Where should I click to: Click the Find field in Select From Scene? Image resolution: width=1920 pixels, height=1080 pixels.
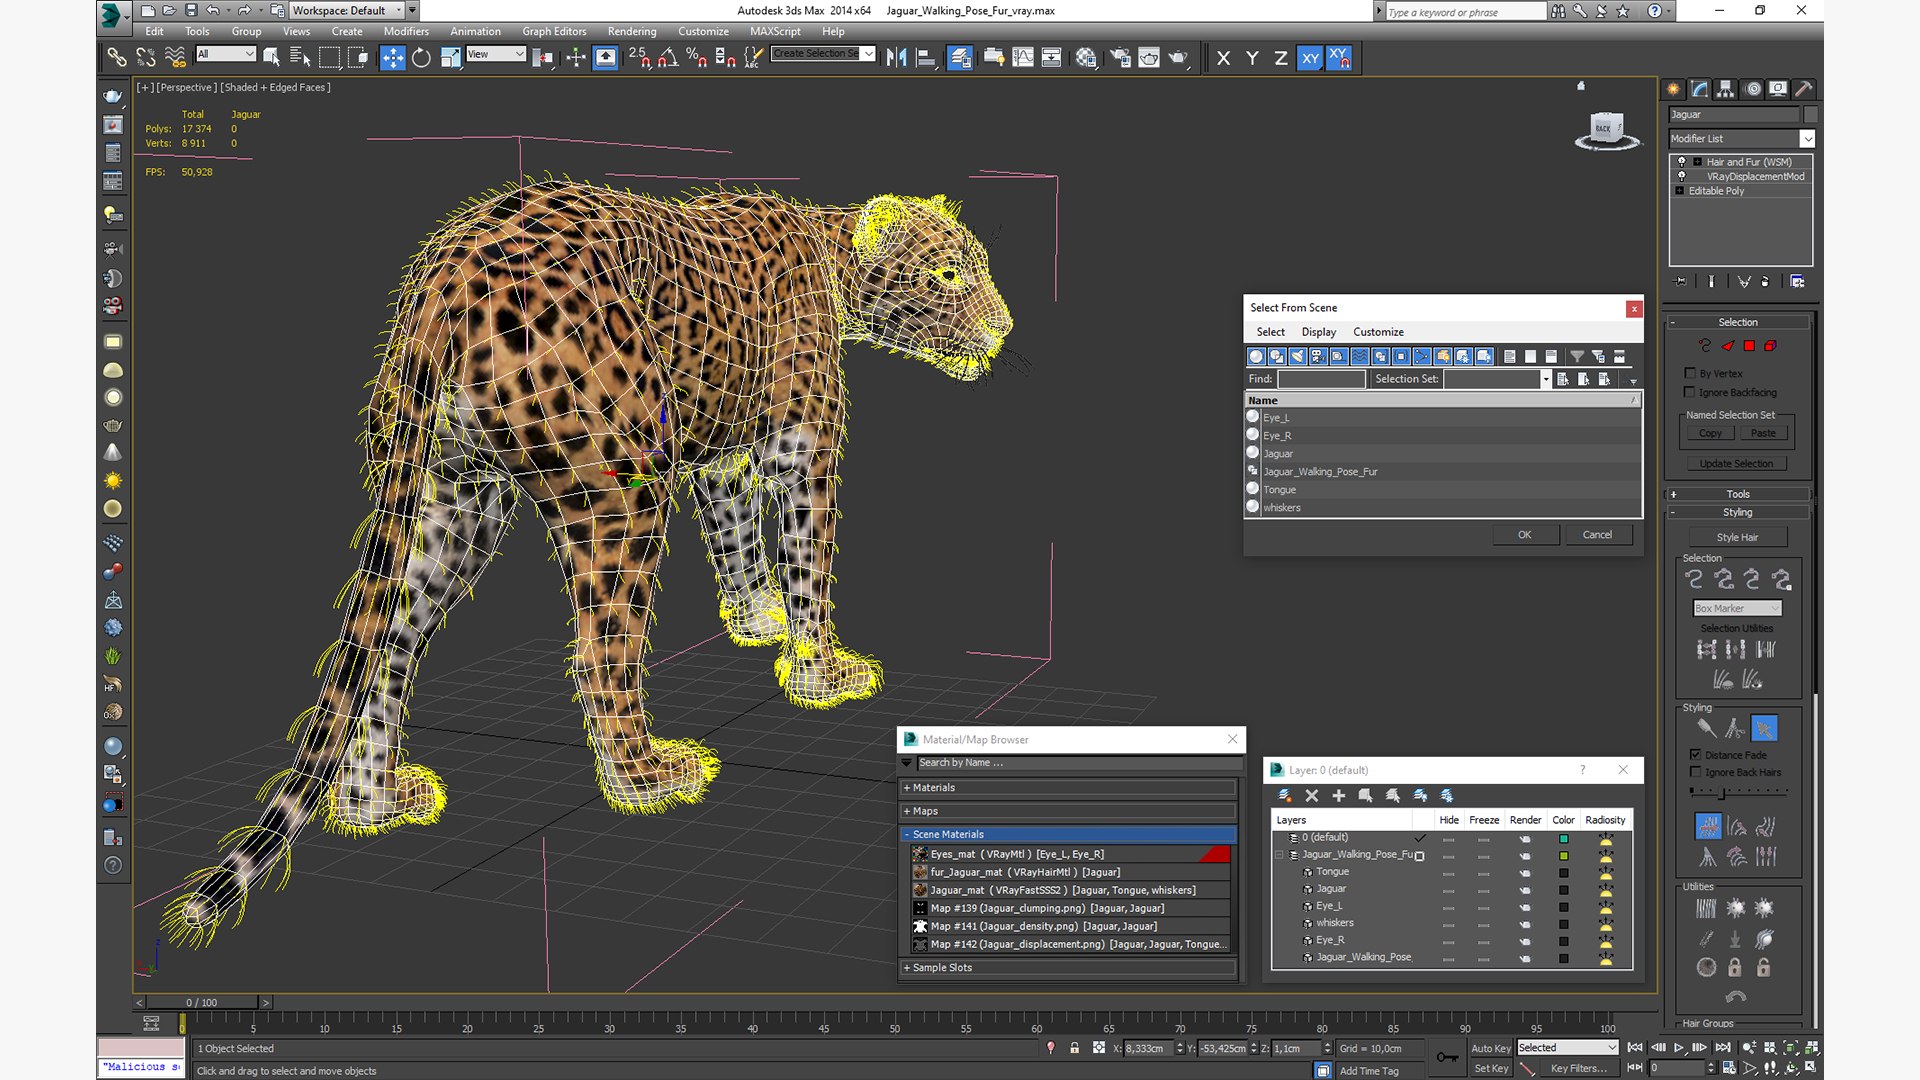pyautogui.click(x=1321, y=379)
